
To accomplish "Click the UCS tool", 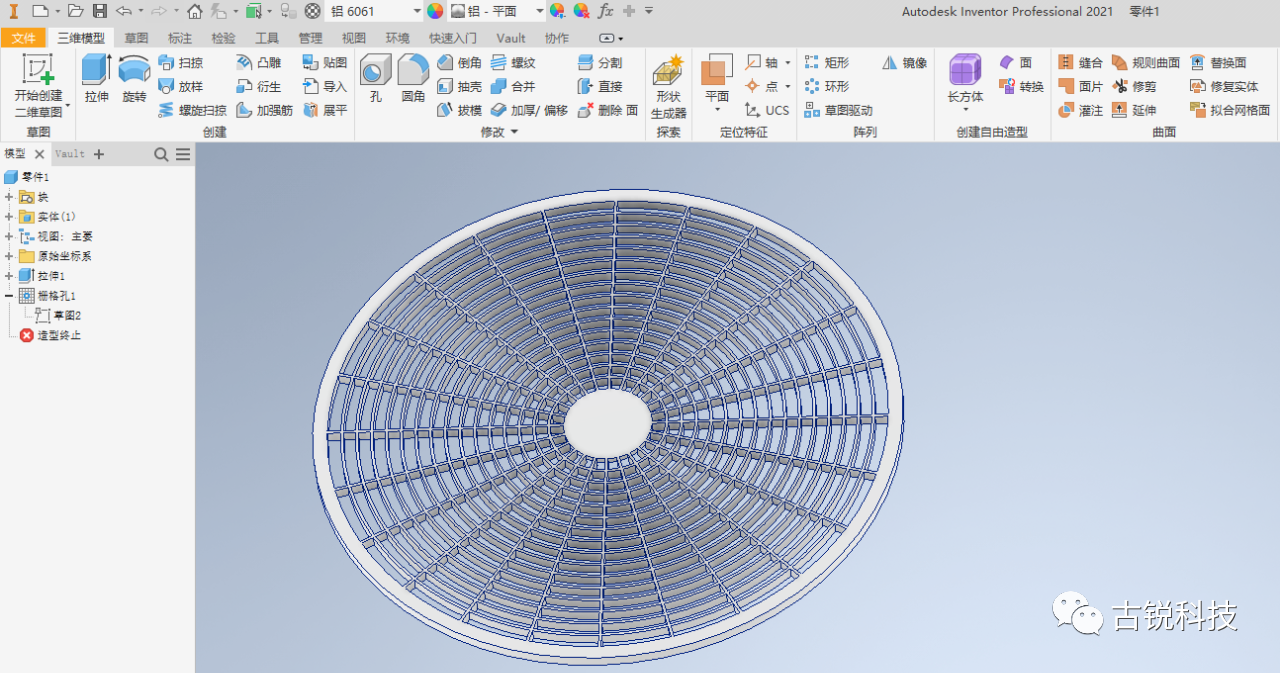I will click(767, 110).
